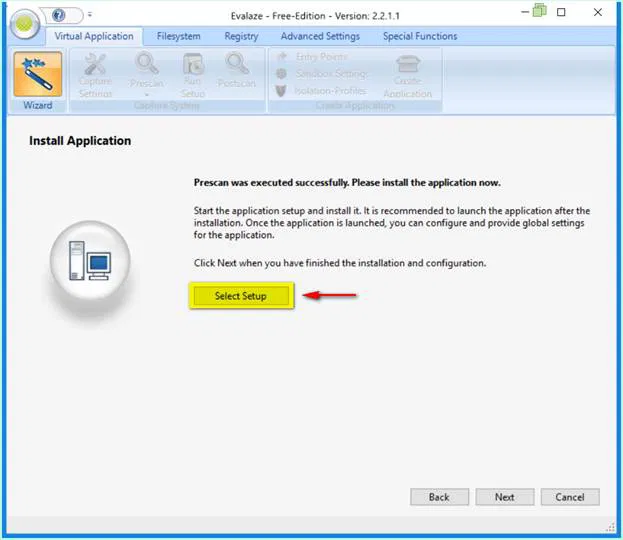This screenshot has width=623, height=540.
Task: Switch to the Filesystem tab
Action: point(178,36)
